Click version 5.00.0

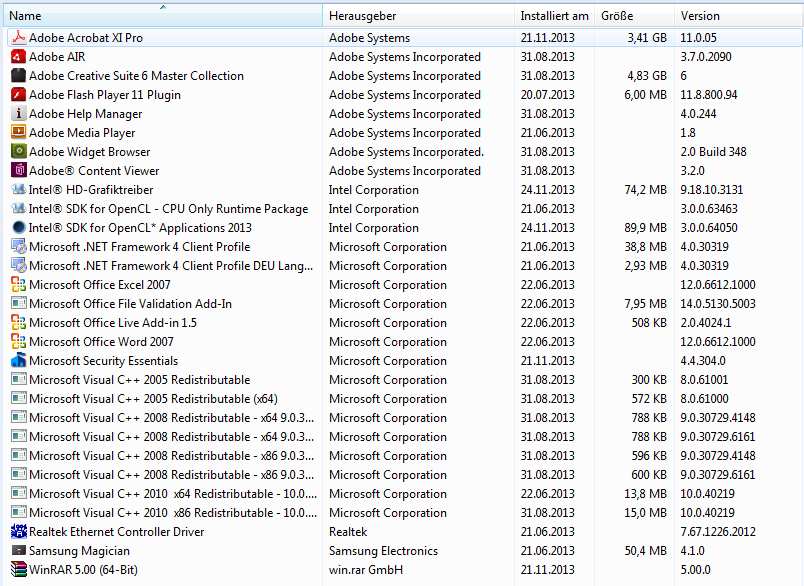(x=695, y=569)
